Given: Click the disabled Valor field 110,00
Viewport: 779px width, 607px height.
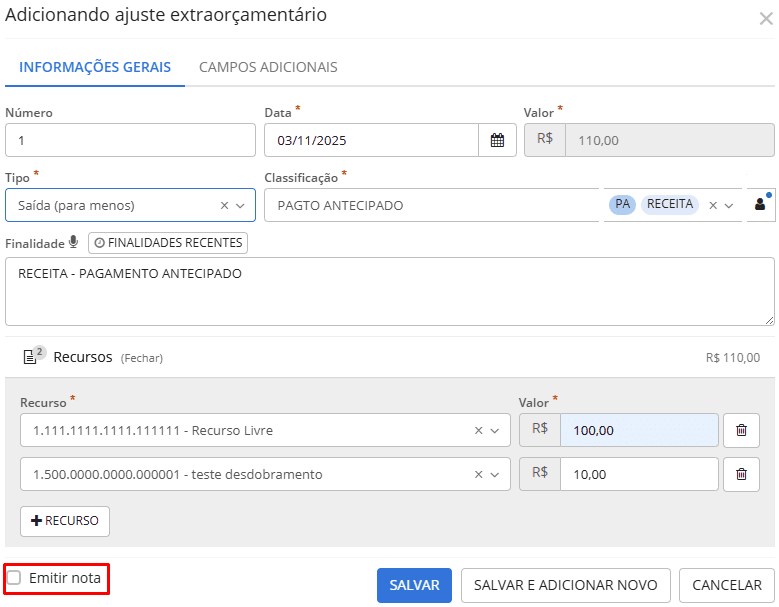Looking at the screenshot, I should pyautogui.click(x=669, y=140).
